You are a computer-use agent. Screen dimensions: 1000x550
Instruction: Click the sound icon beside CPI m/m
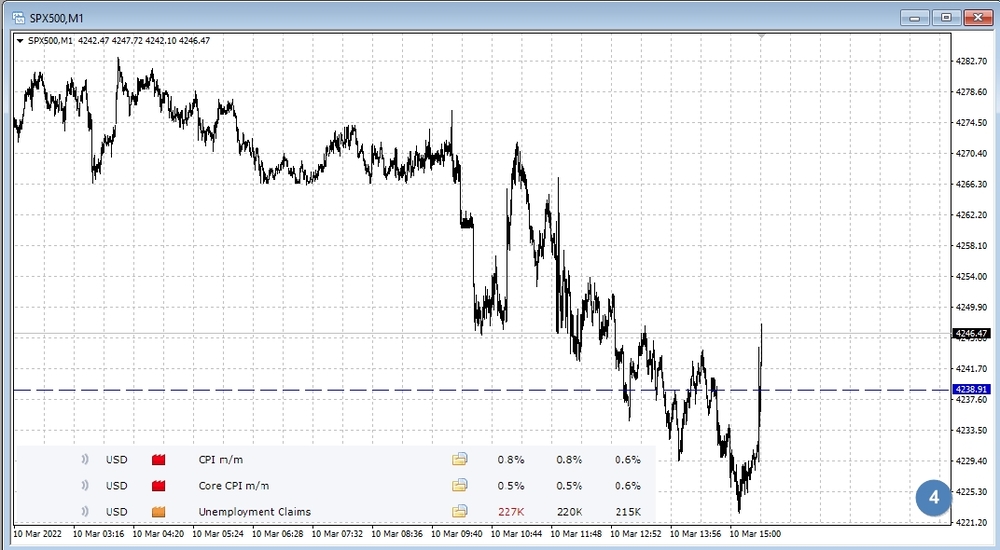pos(86,460)
